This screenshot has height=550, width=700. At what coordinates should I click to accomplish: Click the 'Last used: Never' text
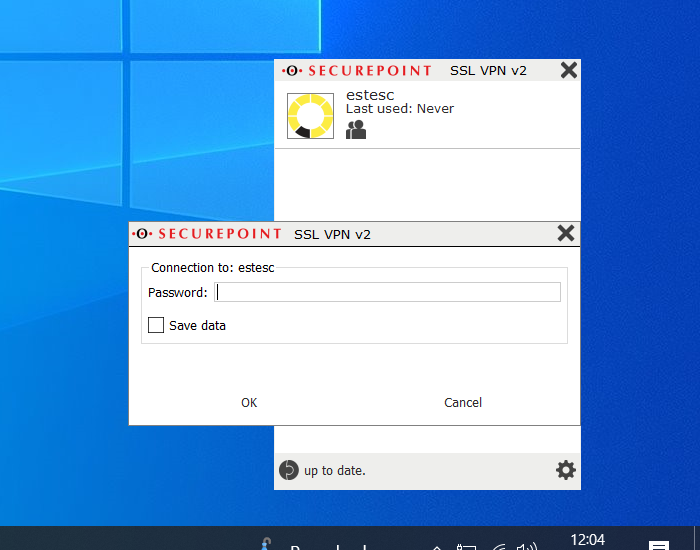(400, 108)
